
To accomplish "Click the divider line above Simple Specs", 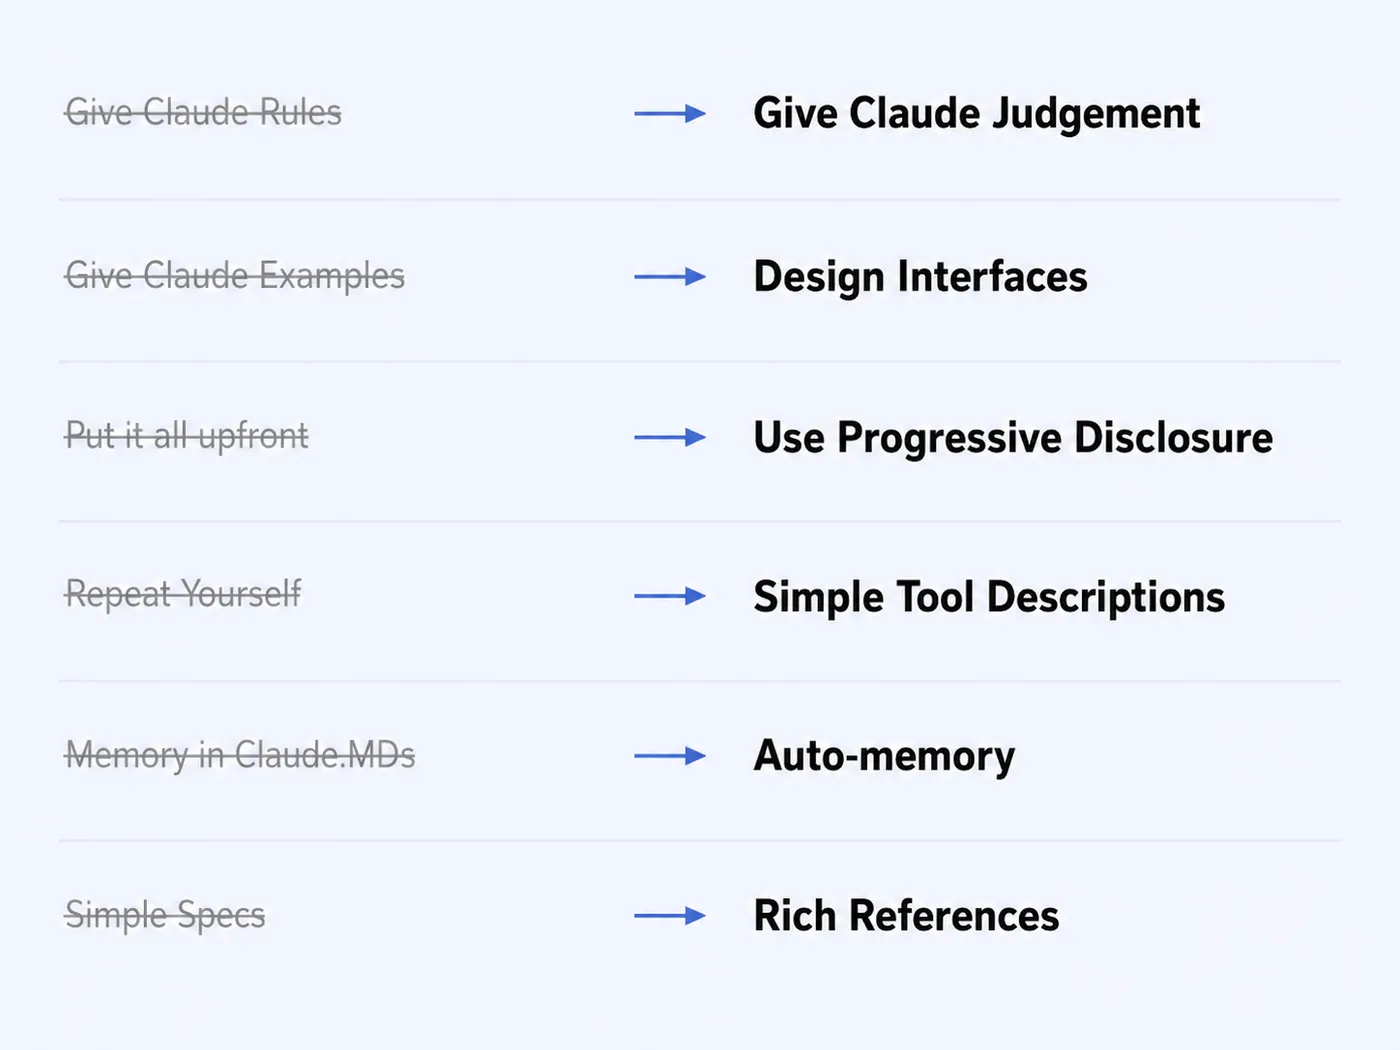I will click(x=700, y=841).
